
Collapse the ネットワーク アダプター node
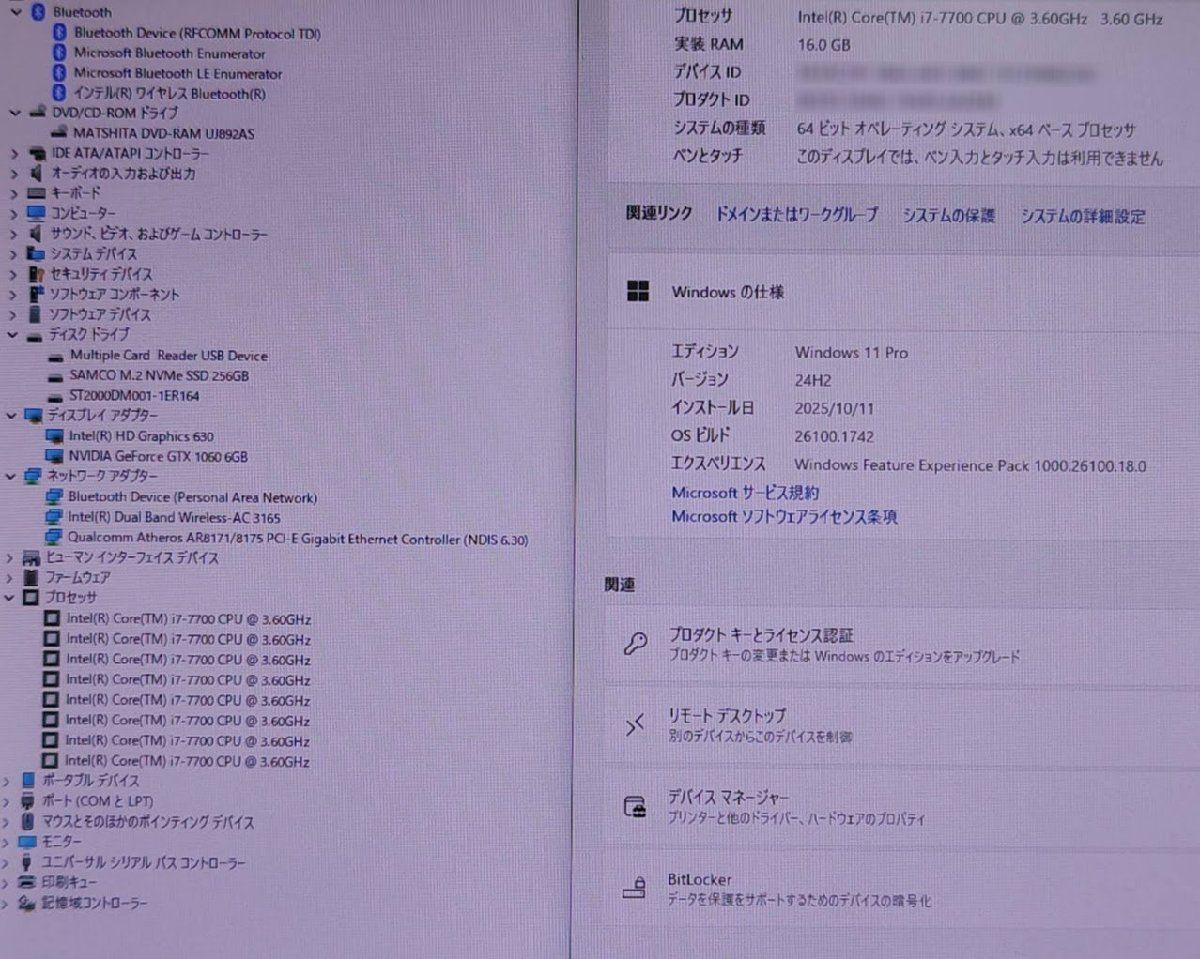coord(10,476)
